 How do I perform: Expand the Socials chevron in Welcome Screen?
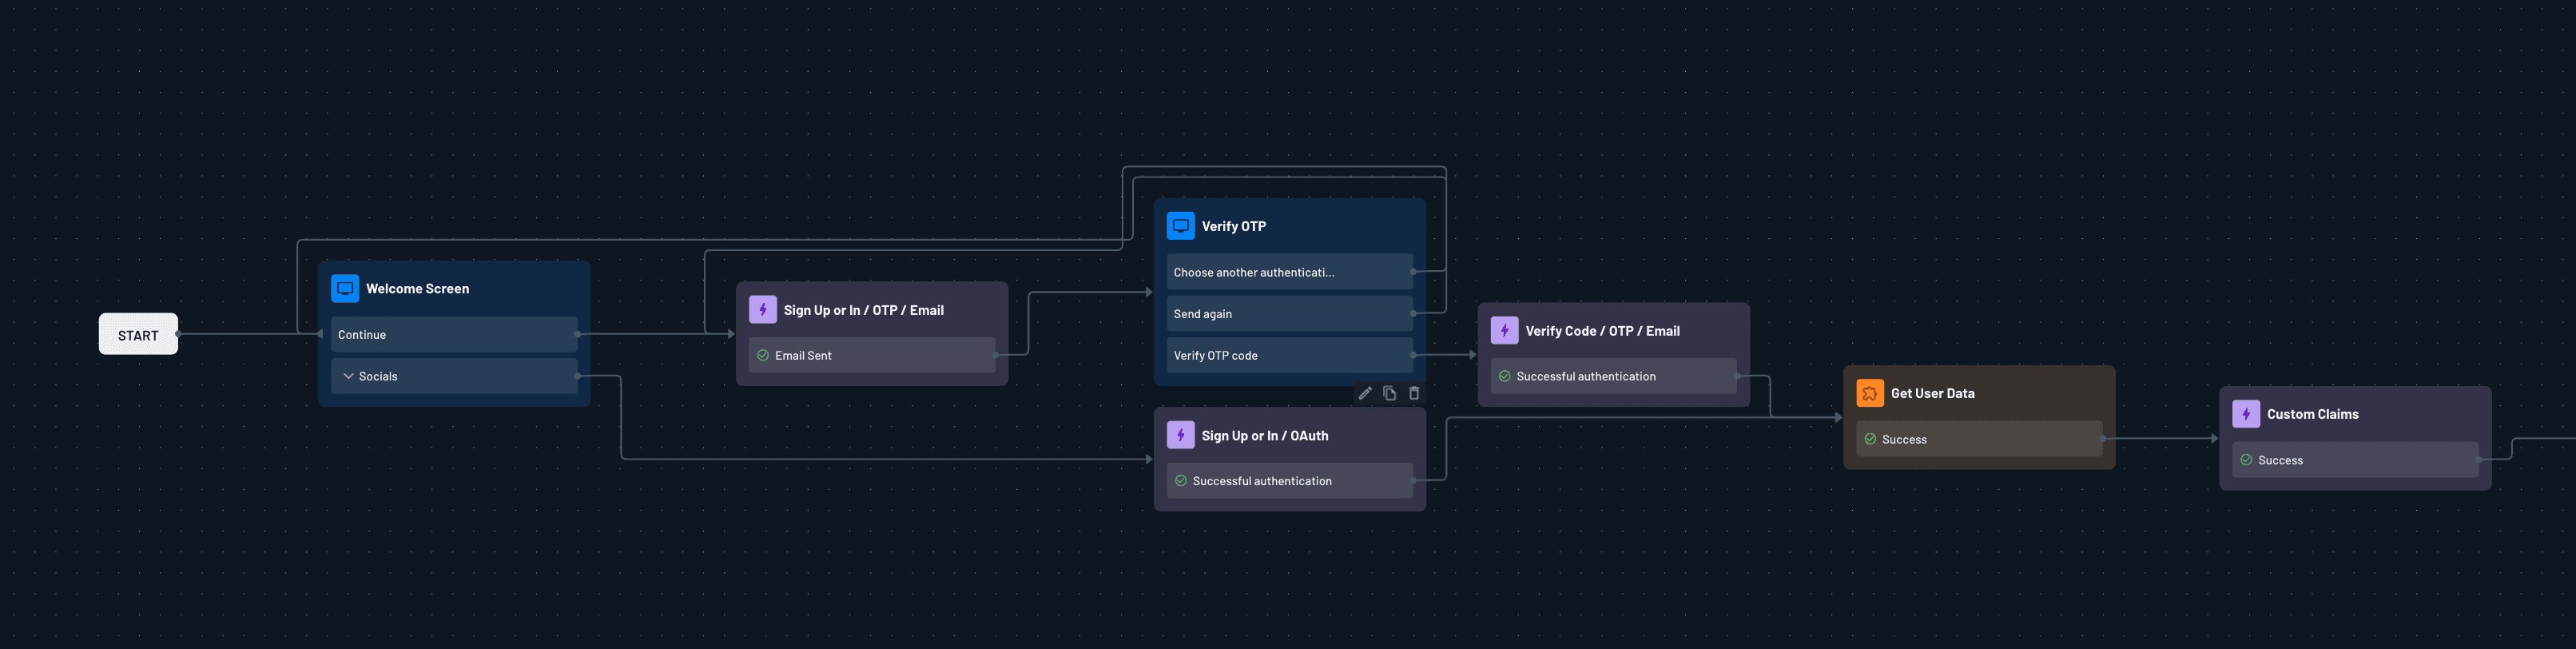pyautogui.click(x=348, y=376)
